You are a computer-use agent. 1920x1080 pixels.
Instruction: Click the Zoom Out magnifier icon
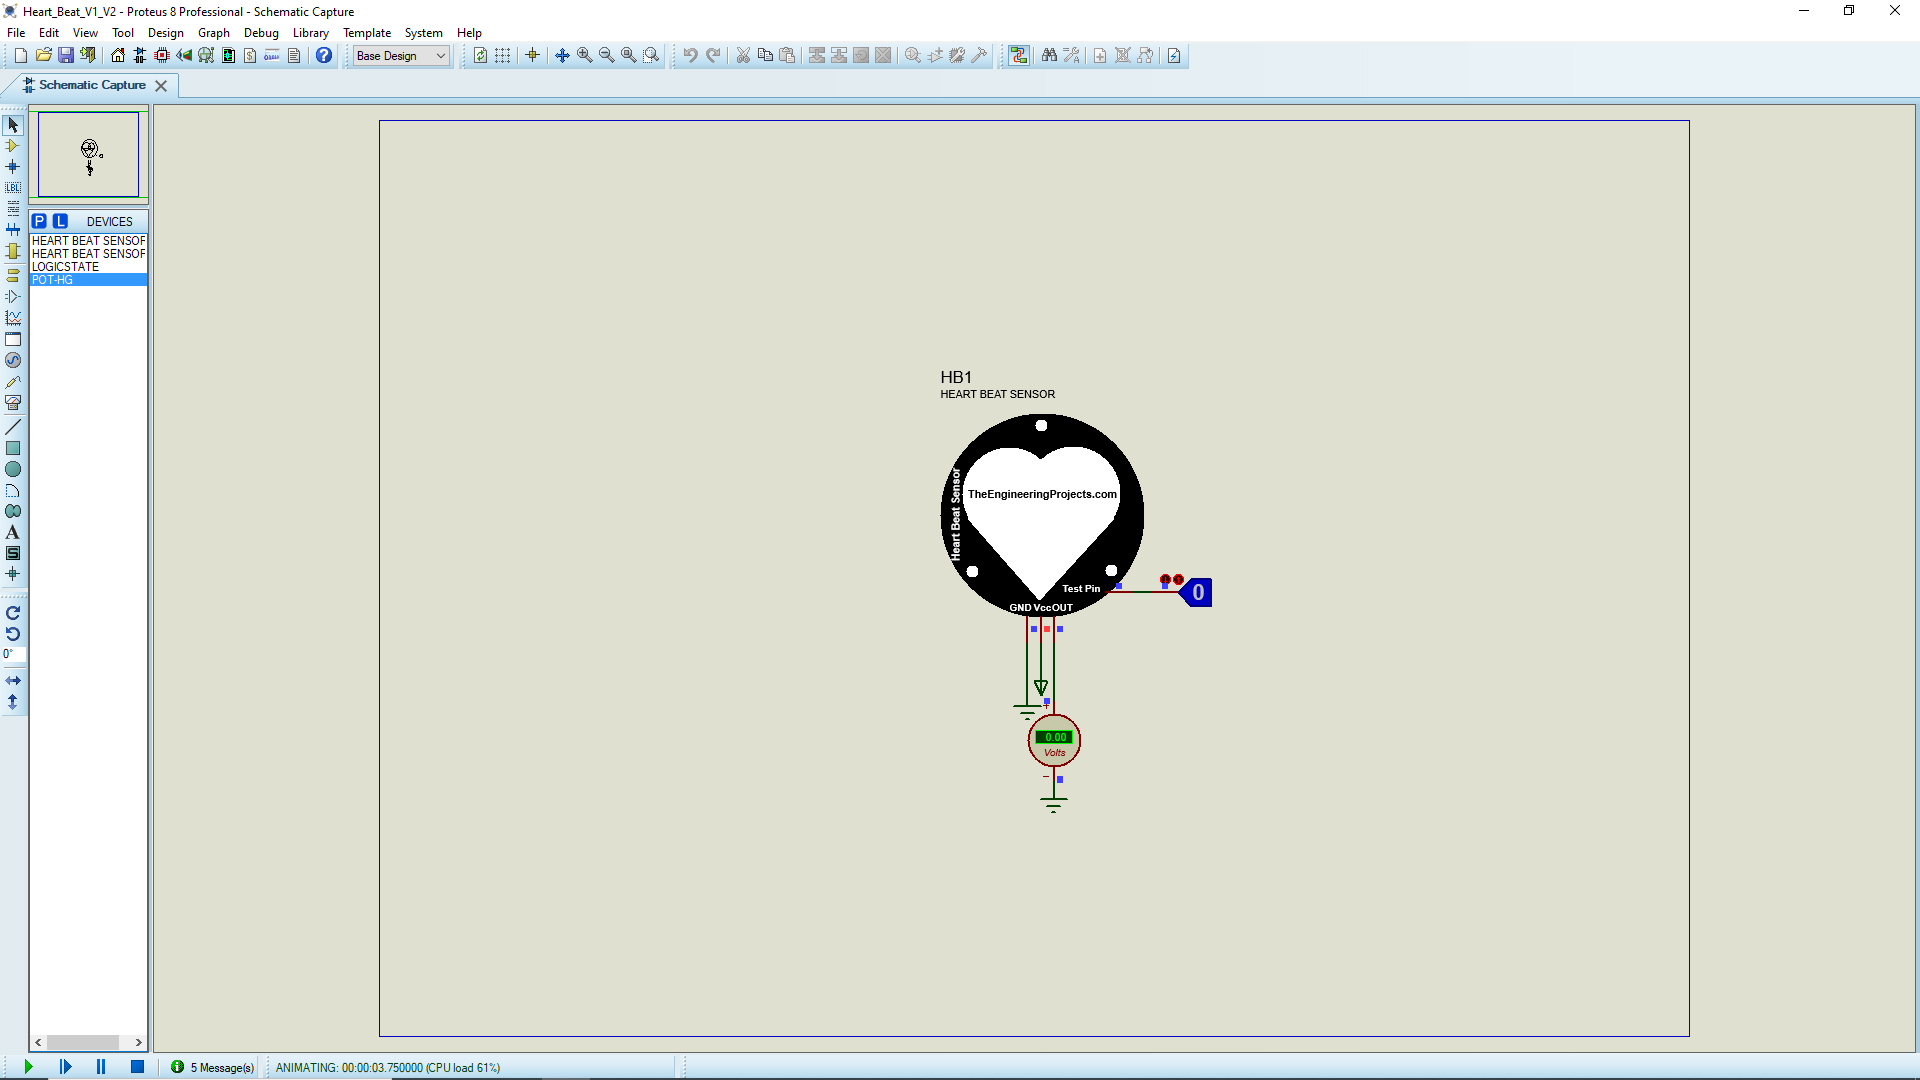click(607, 55)
